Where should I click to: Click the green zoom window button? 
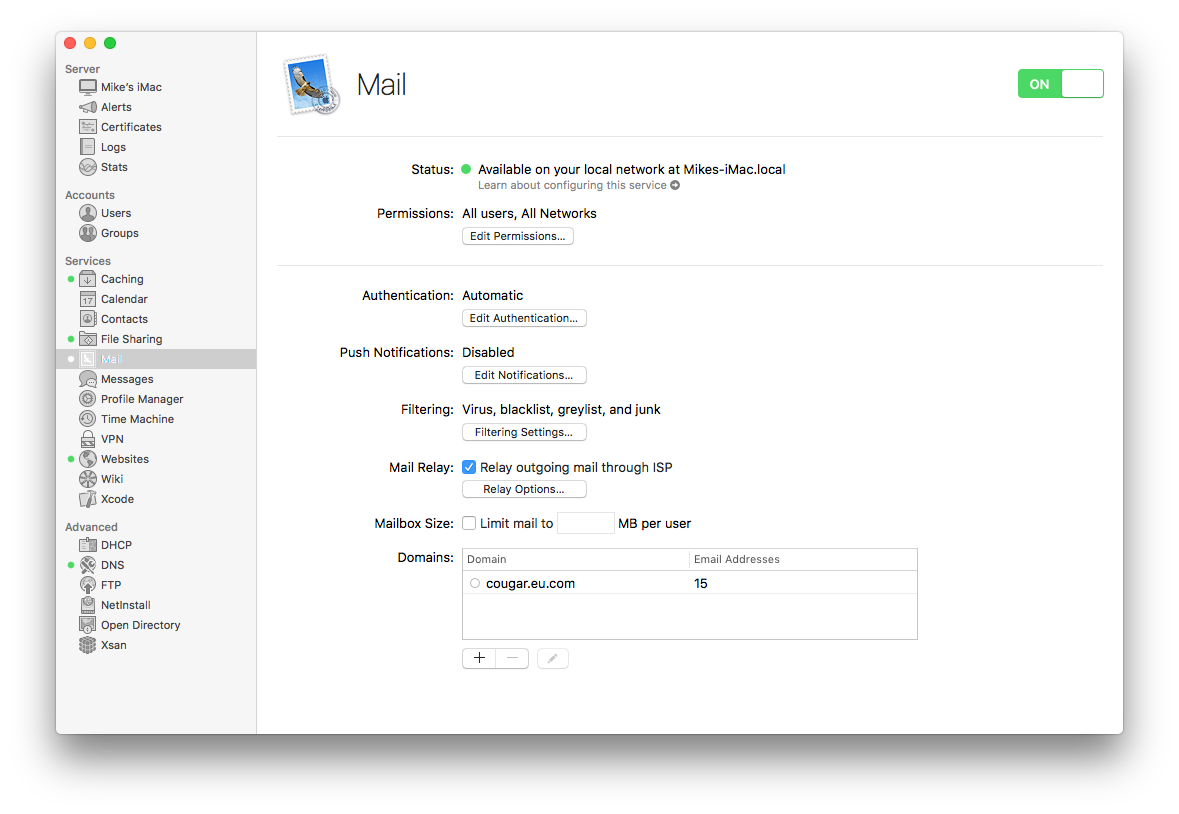[110, 43]
